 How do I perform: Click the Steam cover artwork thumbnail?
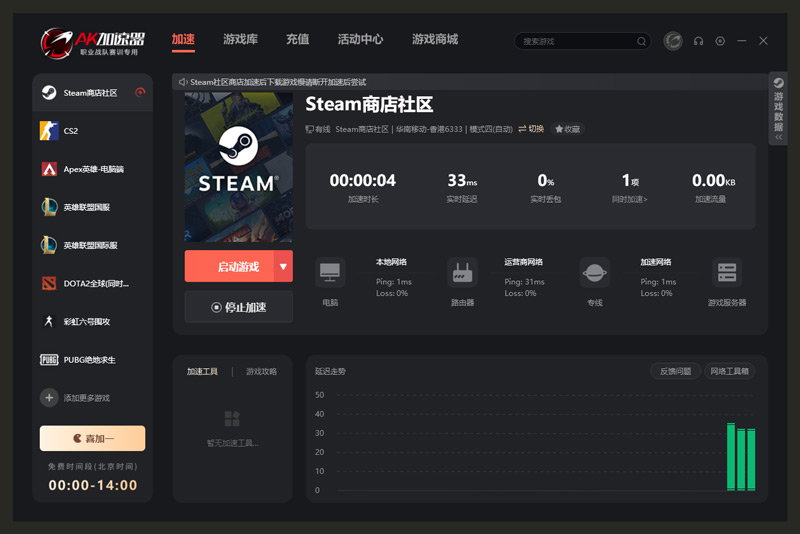239,167
